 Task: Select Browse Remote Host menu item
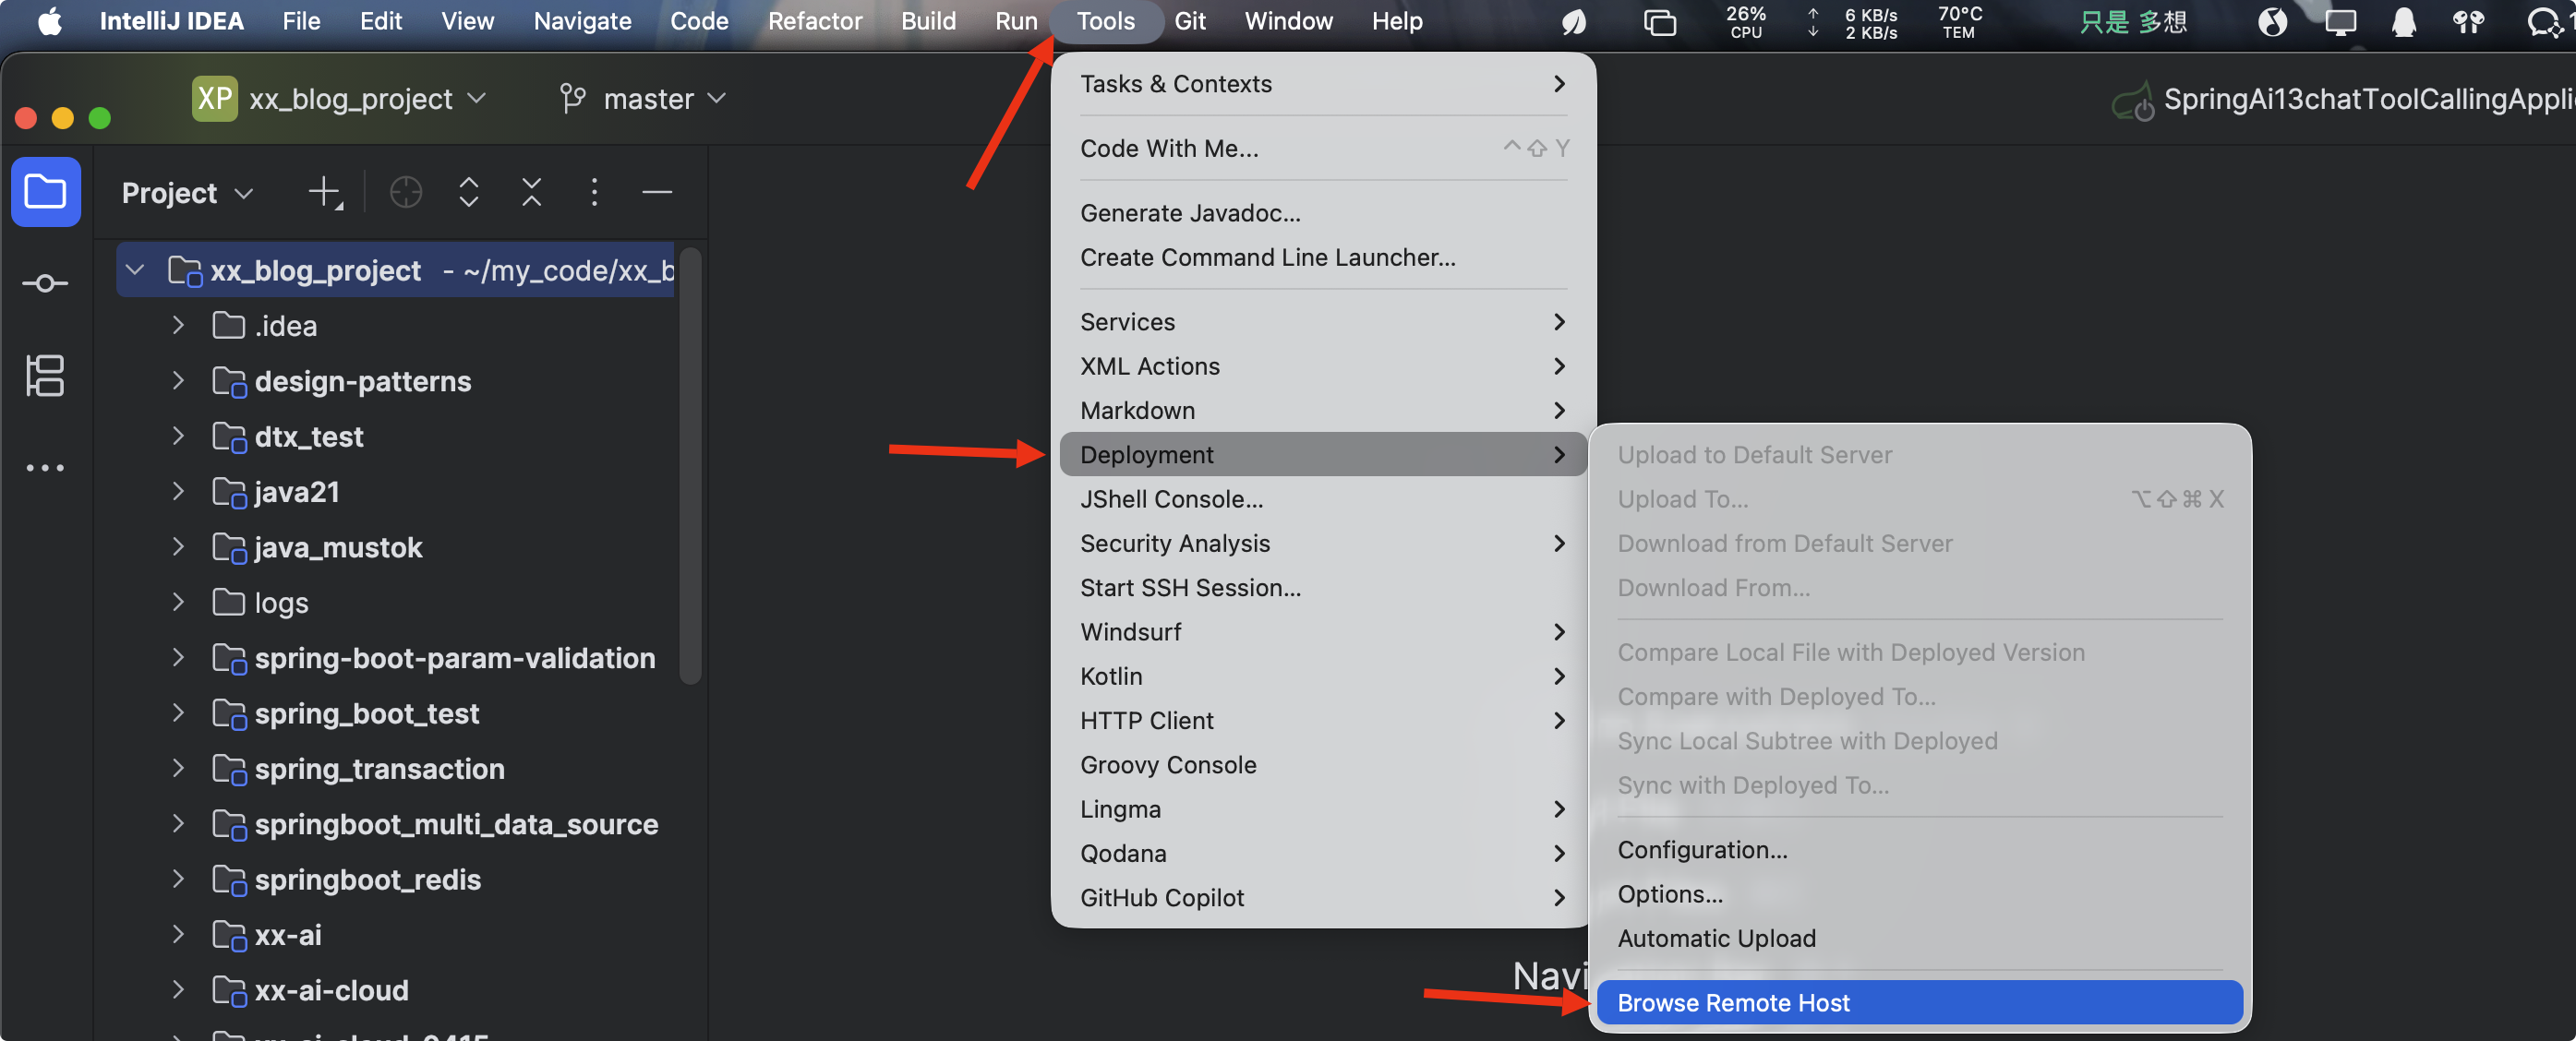pos(1919,1002)
